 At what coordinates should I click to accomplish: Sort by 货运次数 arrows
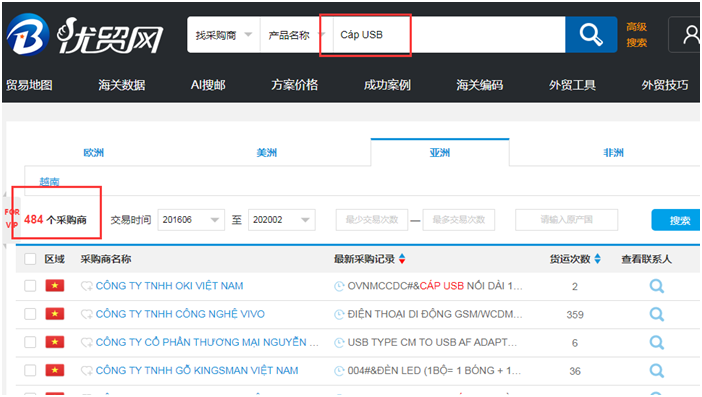coord(597,259)
